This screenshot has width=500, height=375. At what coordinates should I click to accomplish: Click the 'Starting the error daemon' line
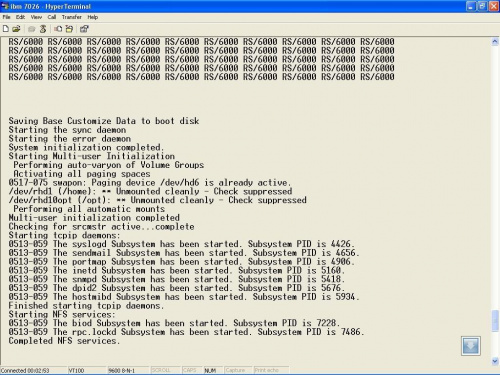coord(70,139)
